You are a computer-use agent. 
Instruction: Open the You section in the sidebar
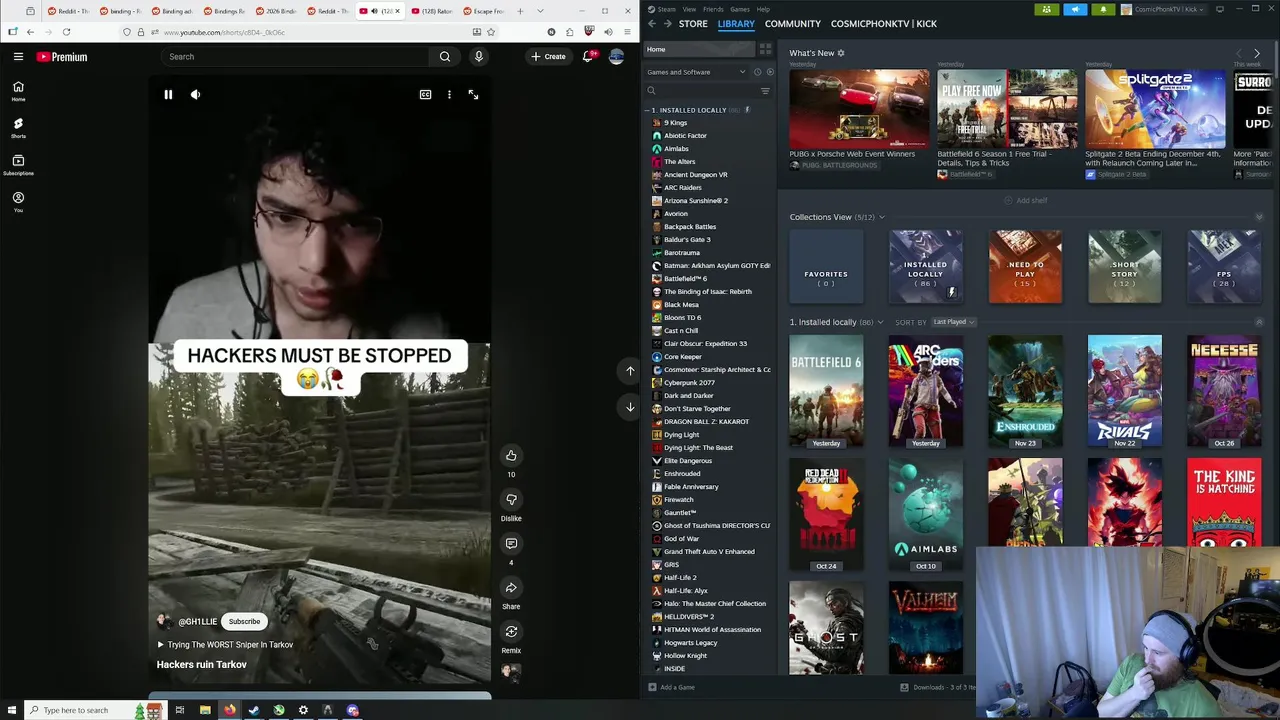(18, 201)
